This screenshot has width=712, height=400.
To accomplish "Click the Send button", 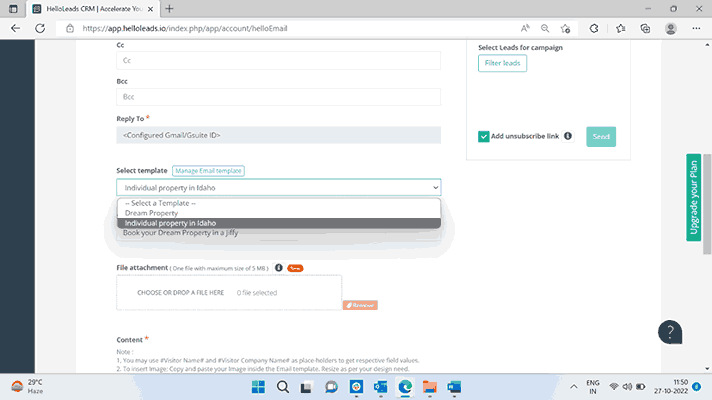I will (601, 137).
